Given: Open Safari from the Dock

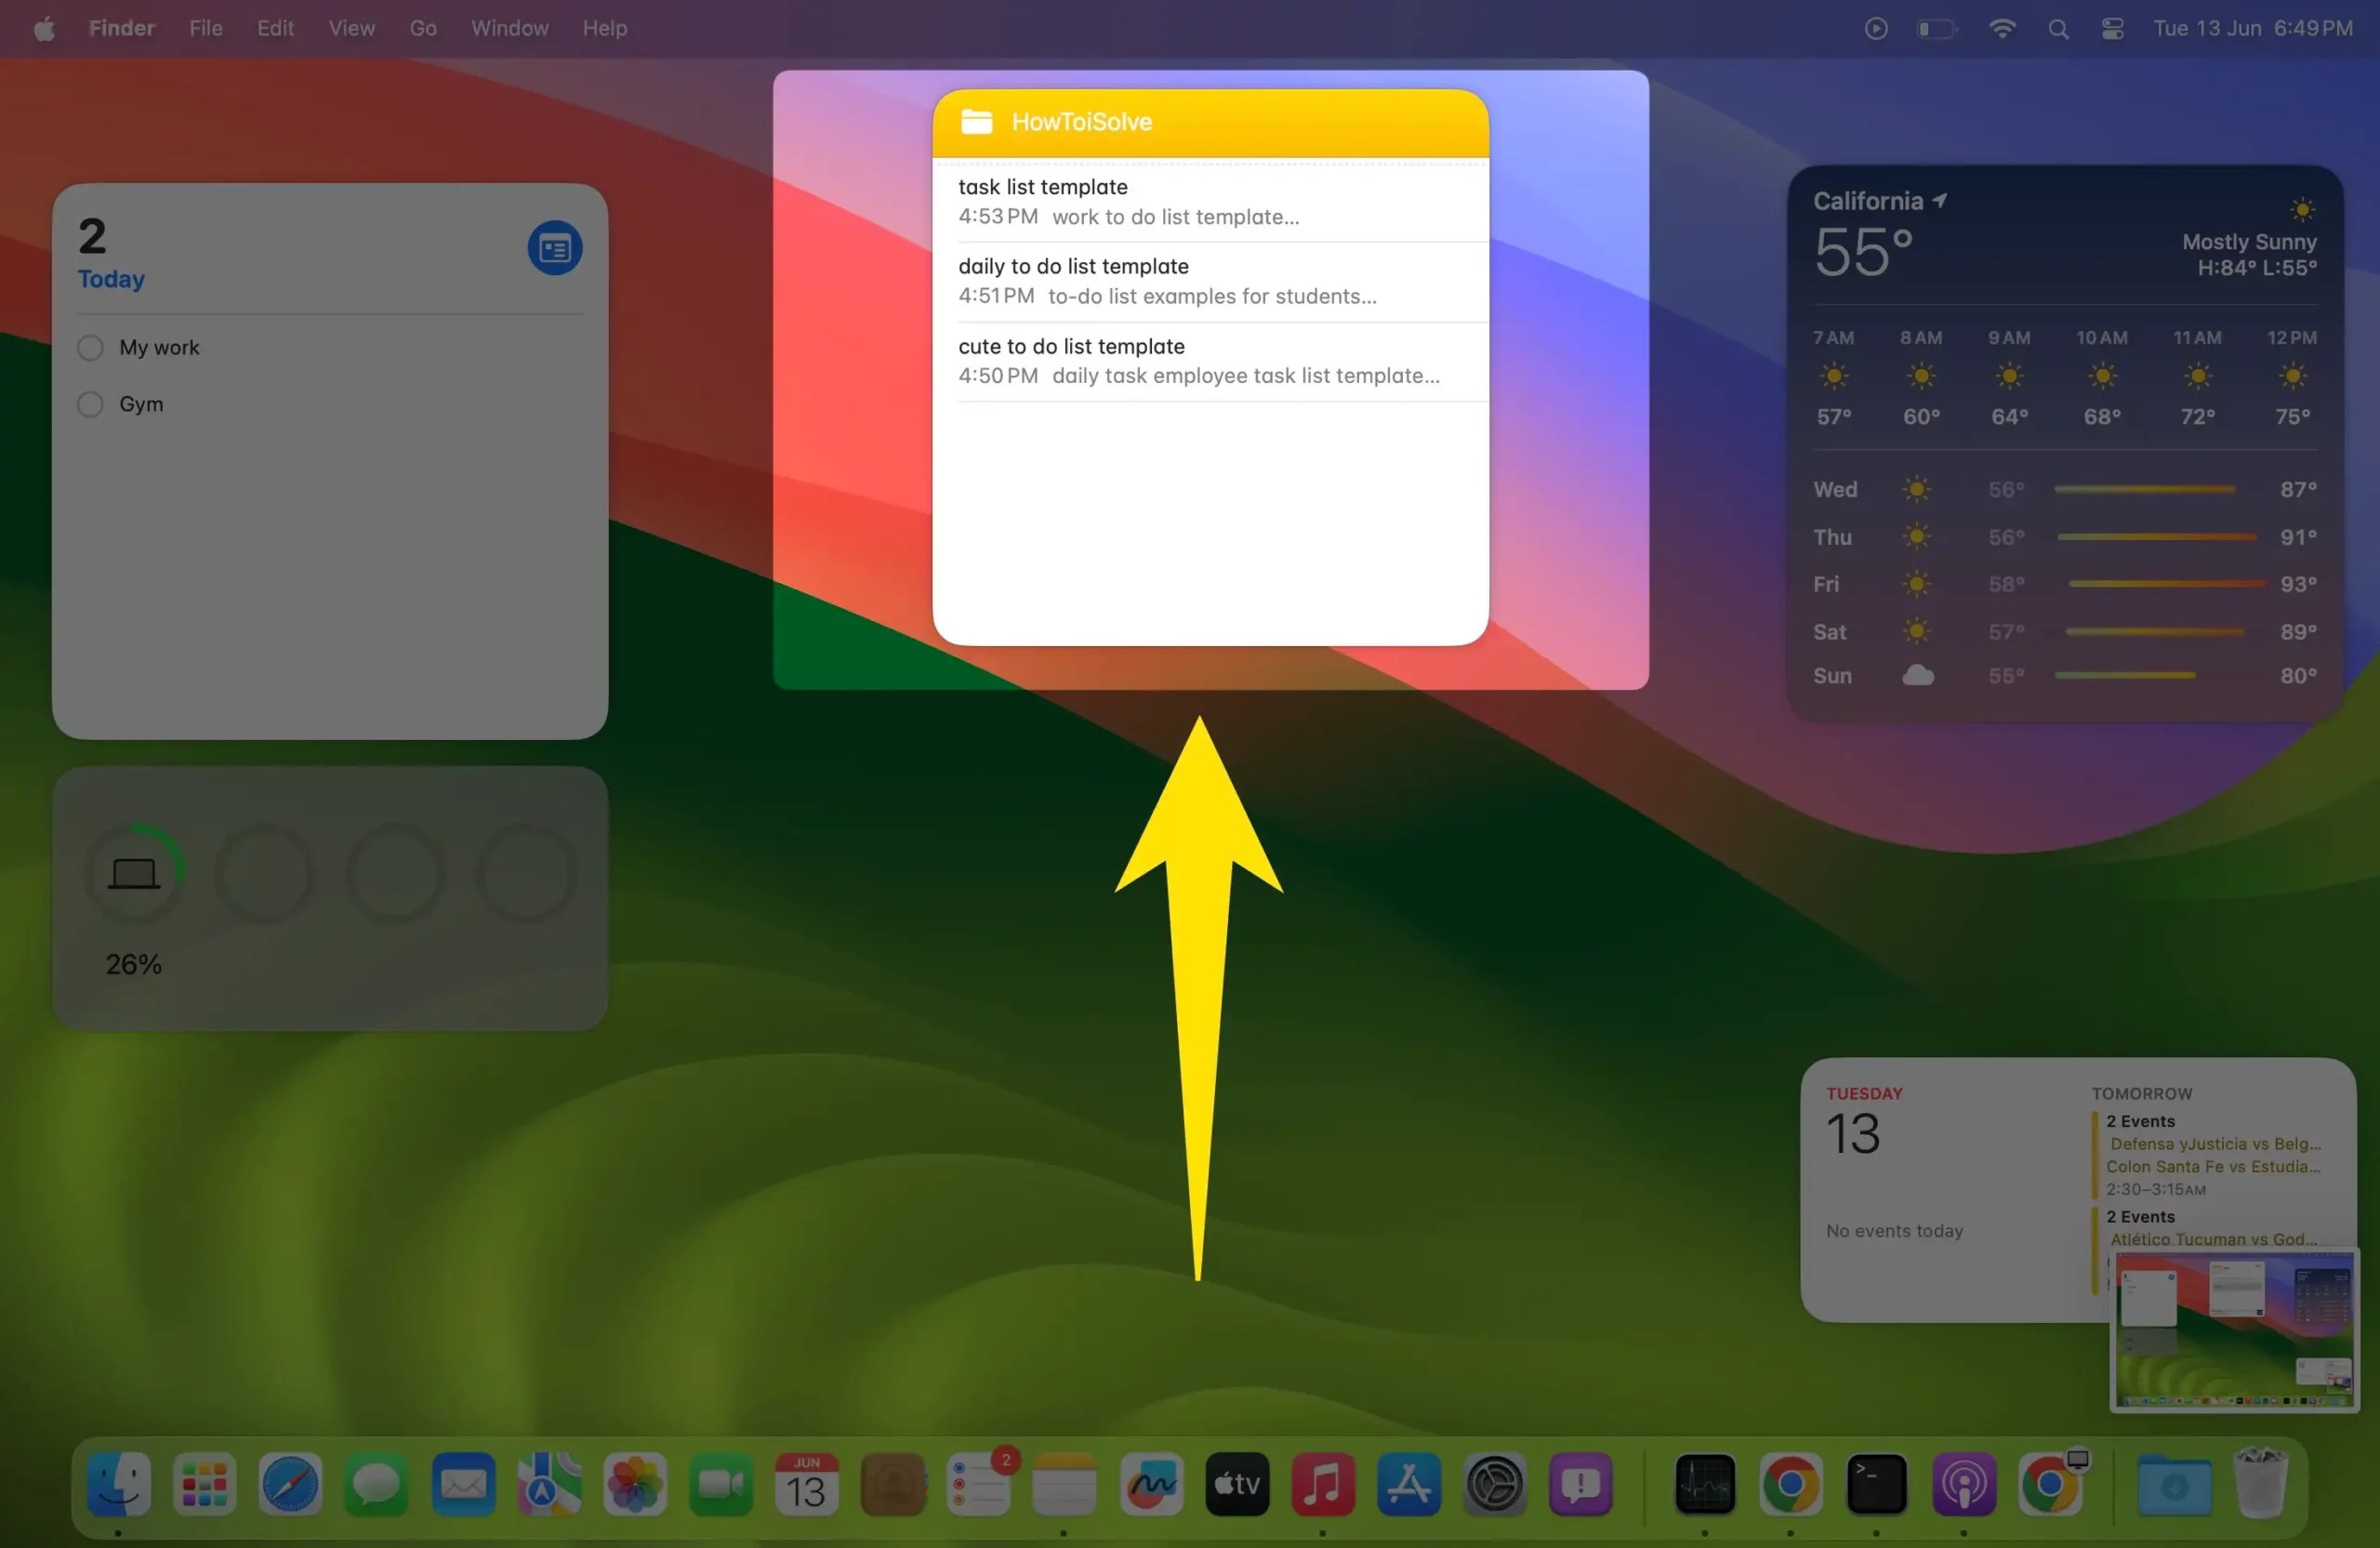Looking at the screenshot, I should pyautogui.click(x=290, y=1487).
